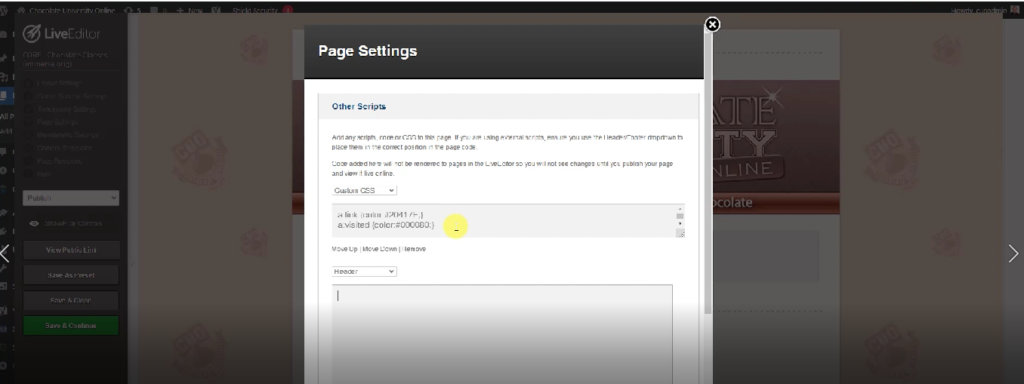
Task: Click the Move Down link
Action: tap(379, 249)
